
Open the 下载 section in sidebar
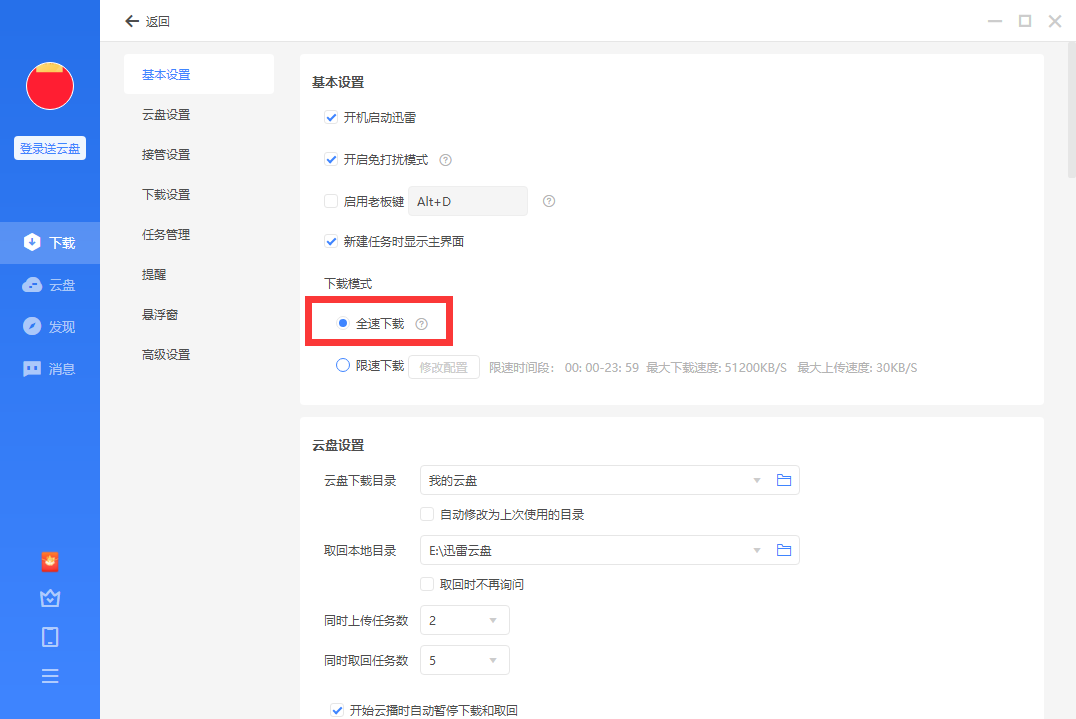point(50,243)
